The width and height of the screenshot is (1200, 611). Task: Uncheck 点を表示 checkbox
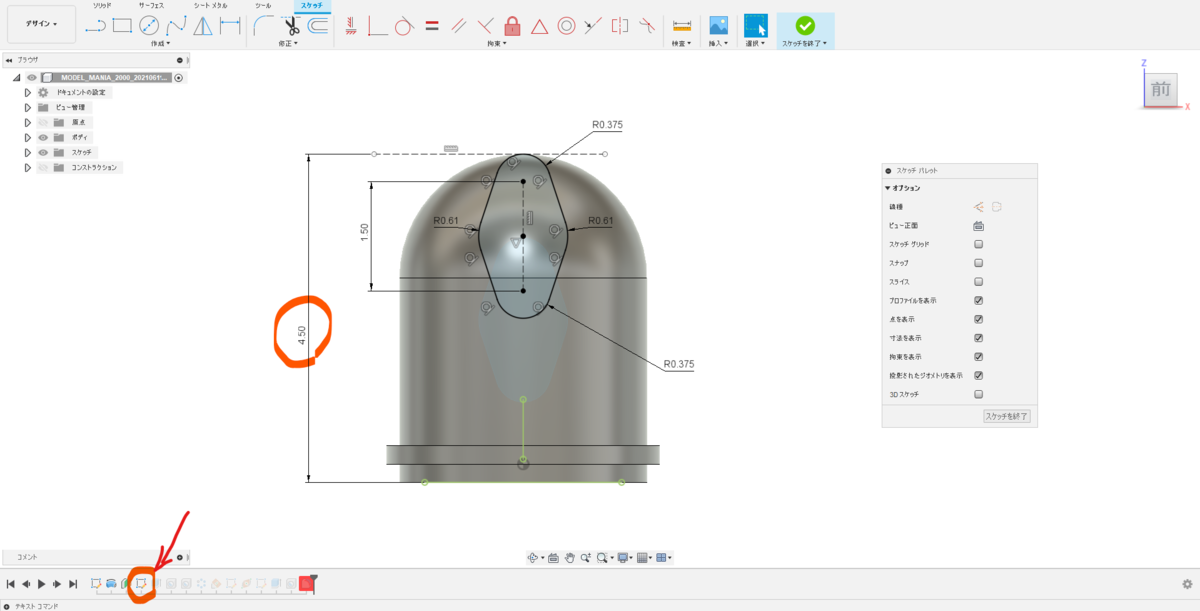point(979,319)
